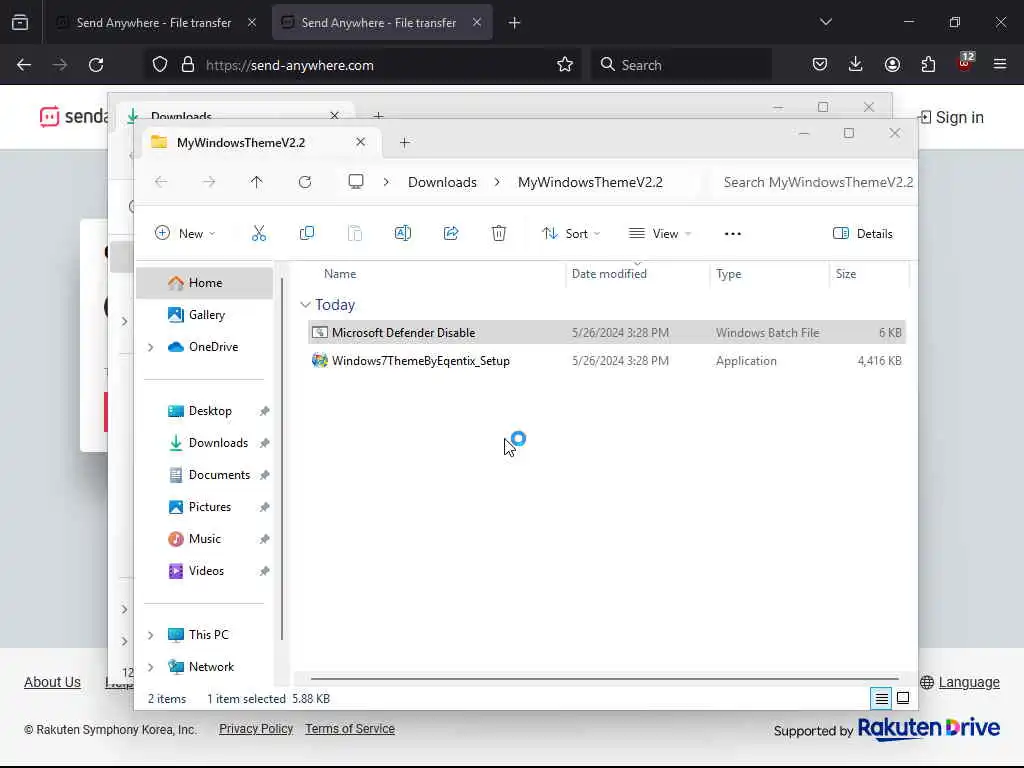
Task: Go back in Firefox history
Action: tap(24, 65)
